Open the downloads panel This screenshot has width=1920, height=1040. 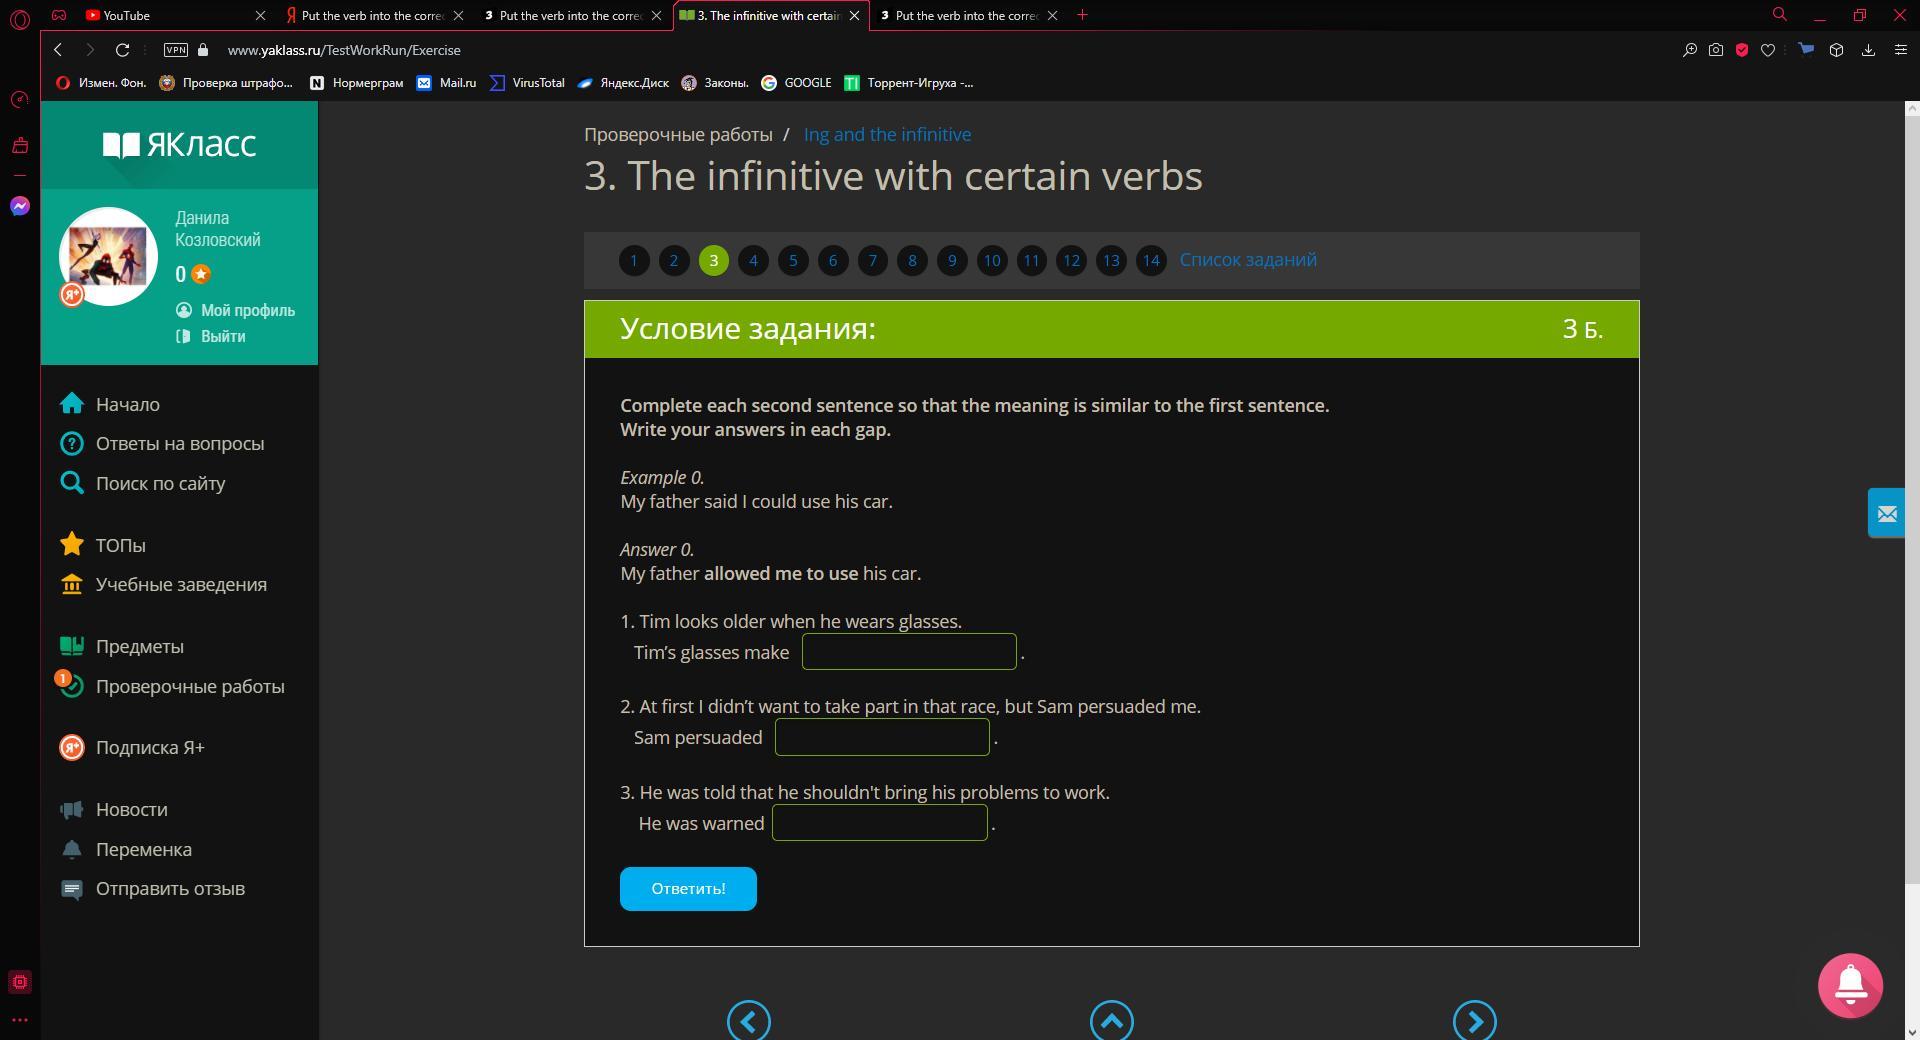point(1868,50)
